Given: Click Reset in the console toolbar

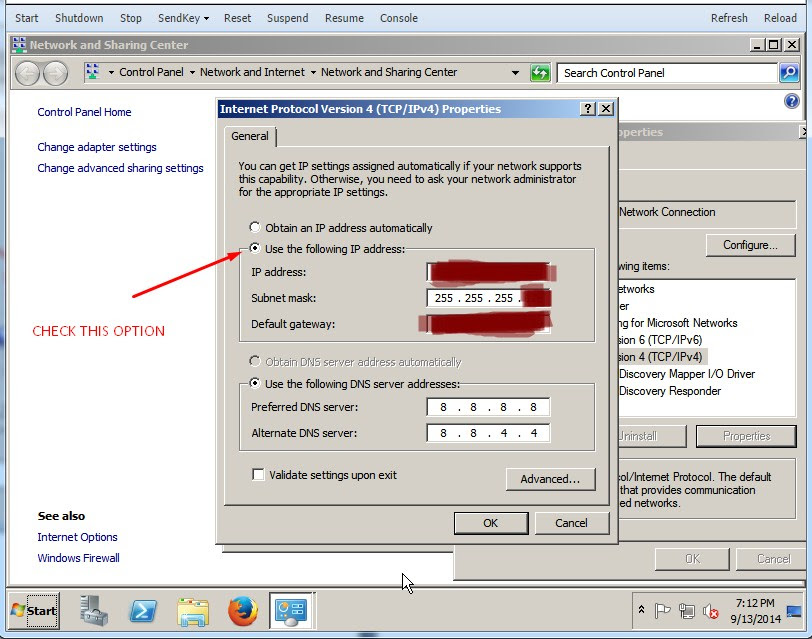Looking at the screenshot, I should tap(237, 18).
